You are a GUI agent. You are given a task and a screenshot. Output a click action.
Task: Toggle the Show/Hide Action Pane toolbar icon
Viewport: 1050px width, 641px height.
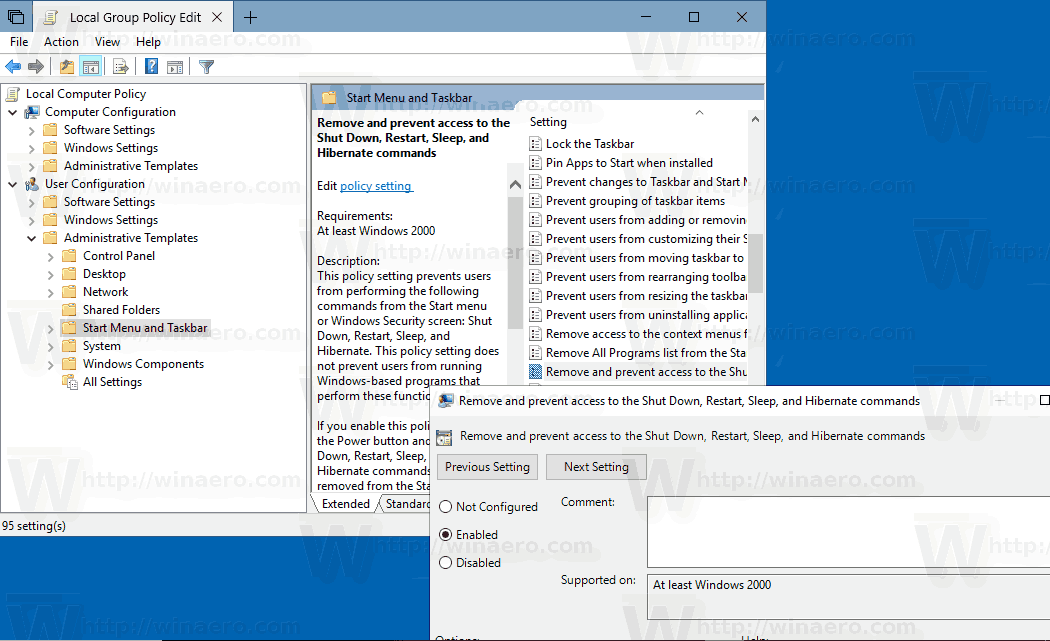[173, 67]
